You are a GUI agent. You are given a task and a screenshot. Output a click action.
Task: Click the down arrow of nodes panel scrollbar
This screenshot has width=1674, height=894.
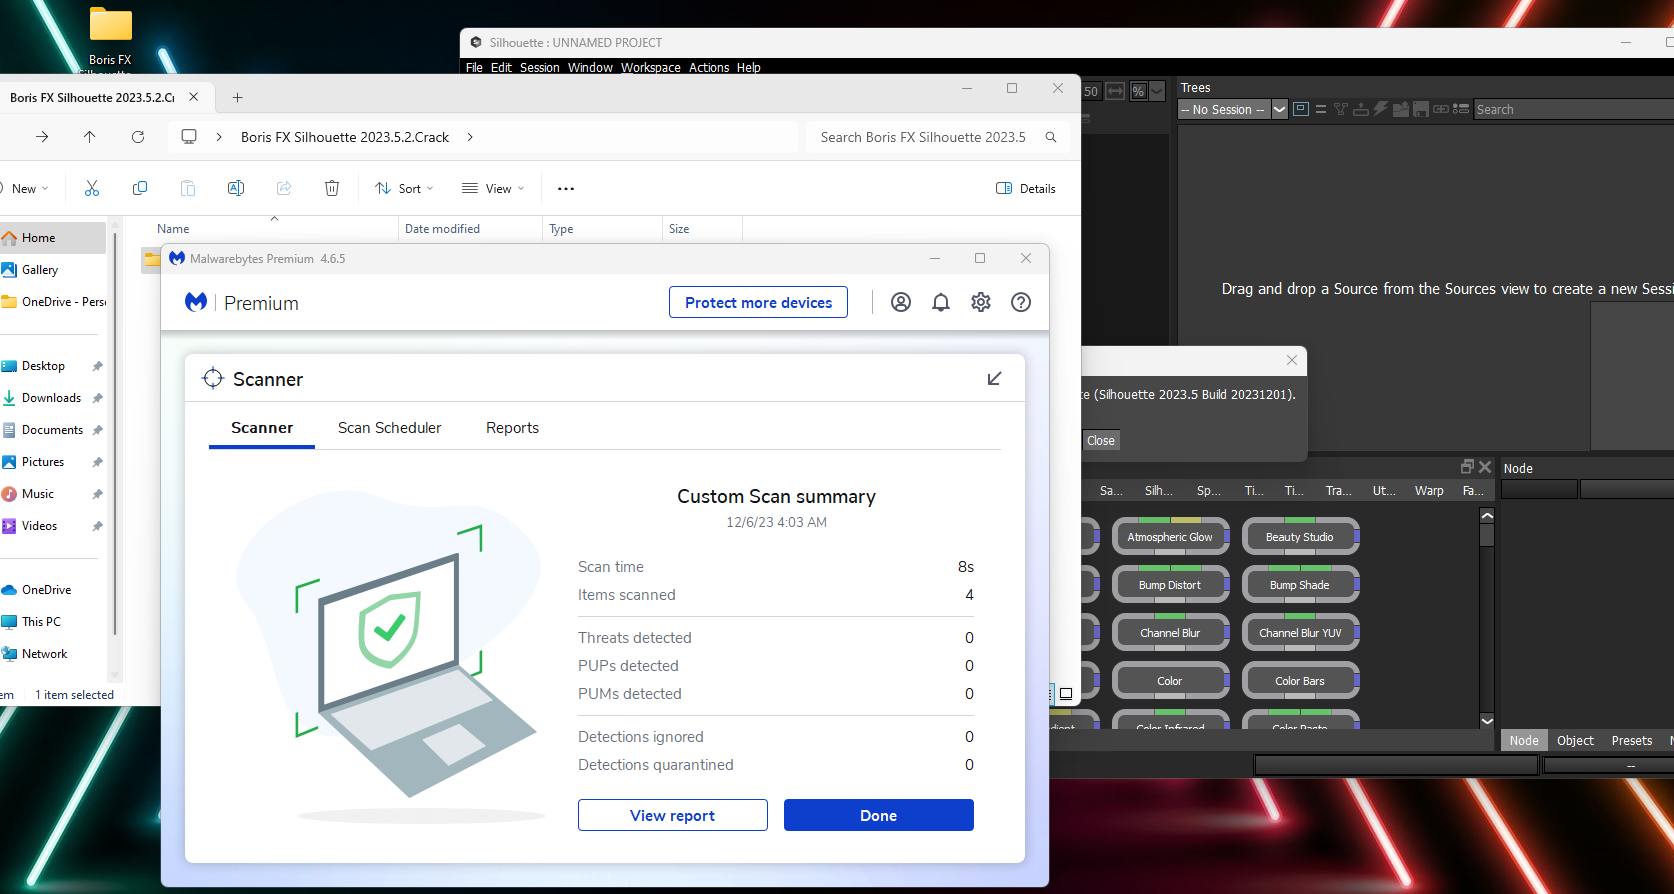1487,720
